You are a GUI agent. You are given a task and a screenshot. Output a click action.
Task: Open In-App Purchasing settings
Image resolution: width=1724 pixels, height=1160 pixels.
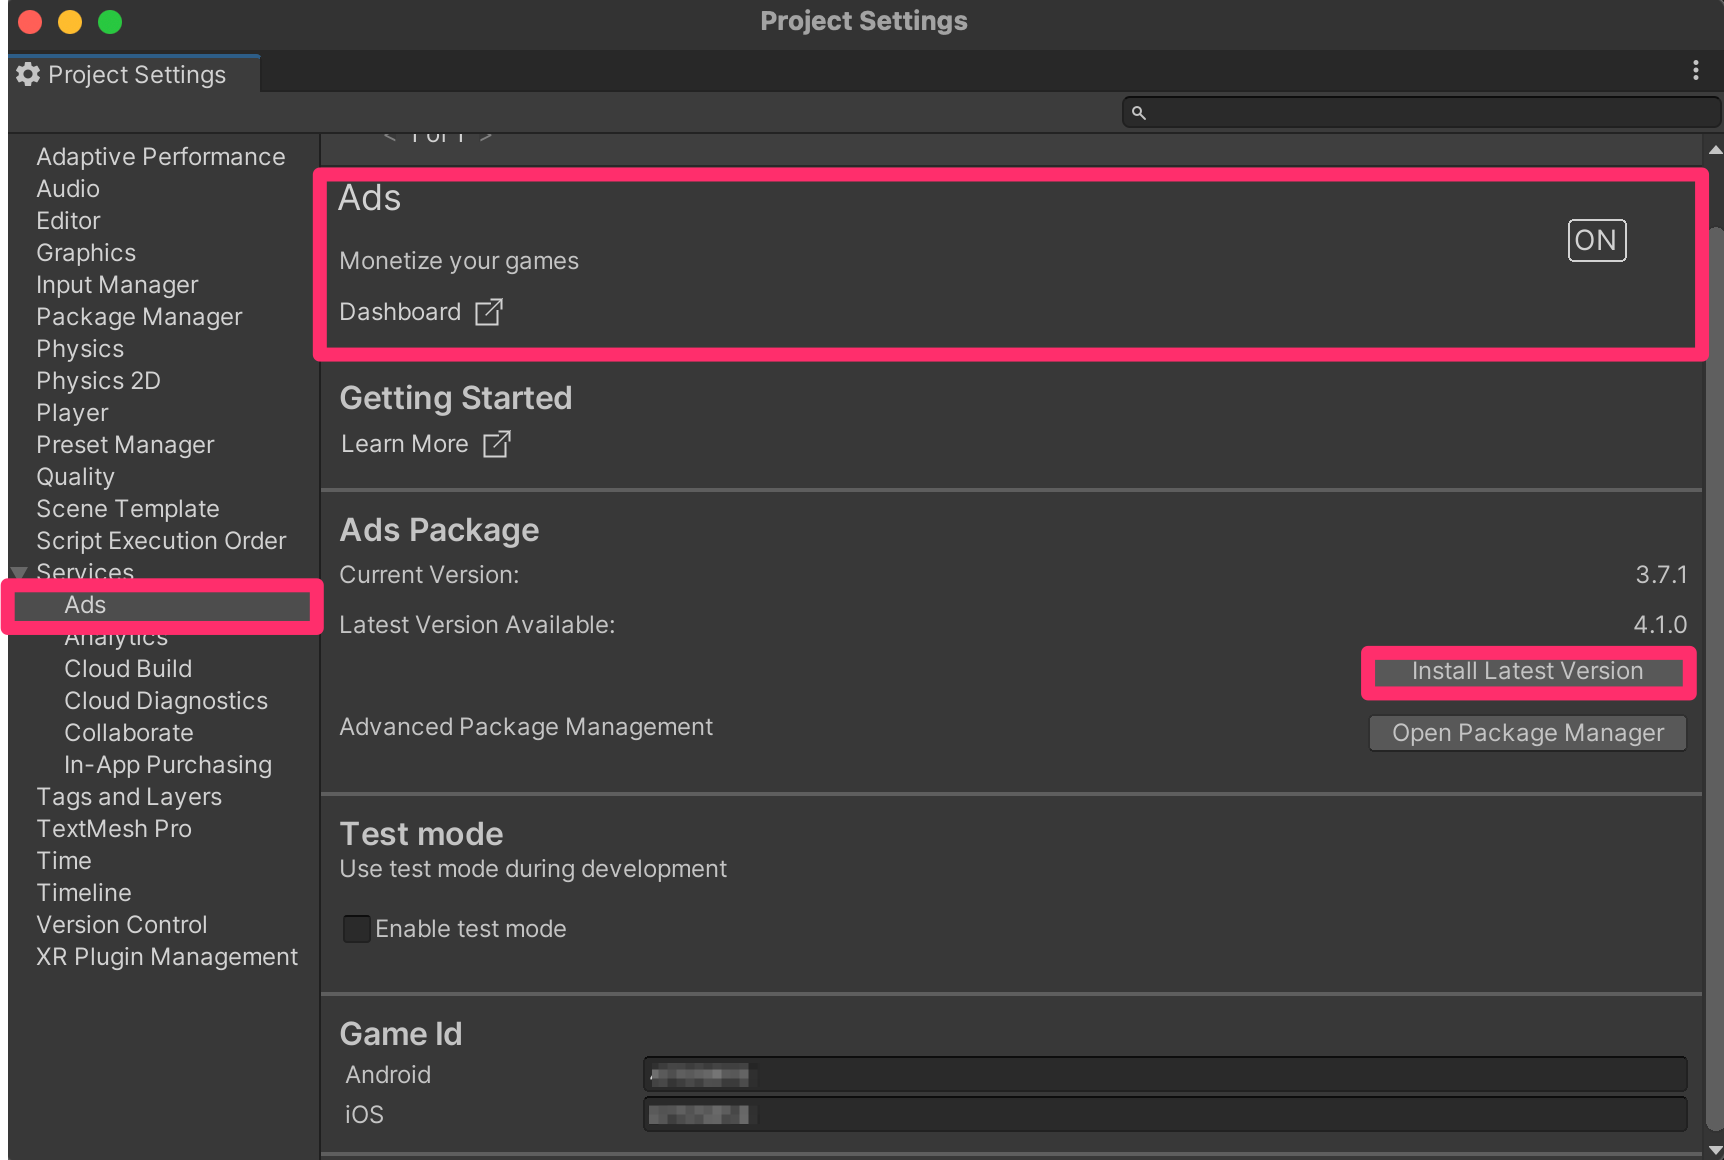click(168, 765)
